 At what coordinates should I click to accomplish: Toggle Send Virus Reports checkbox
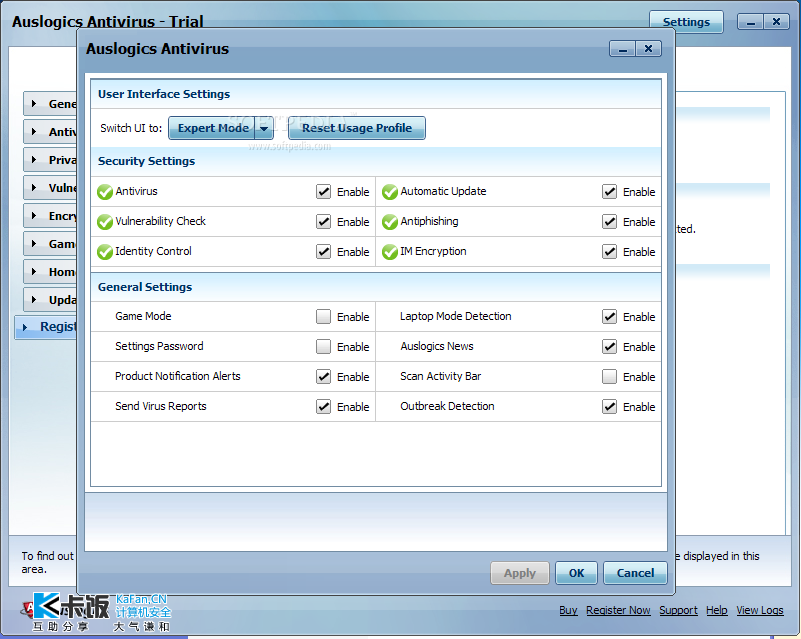coord(323,407)
